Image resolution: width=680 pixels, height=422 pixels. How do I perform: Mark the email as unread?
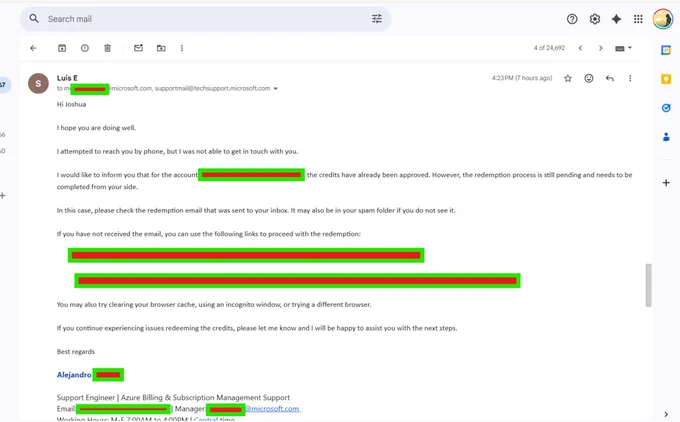(x=138, y=48)
